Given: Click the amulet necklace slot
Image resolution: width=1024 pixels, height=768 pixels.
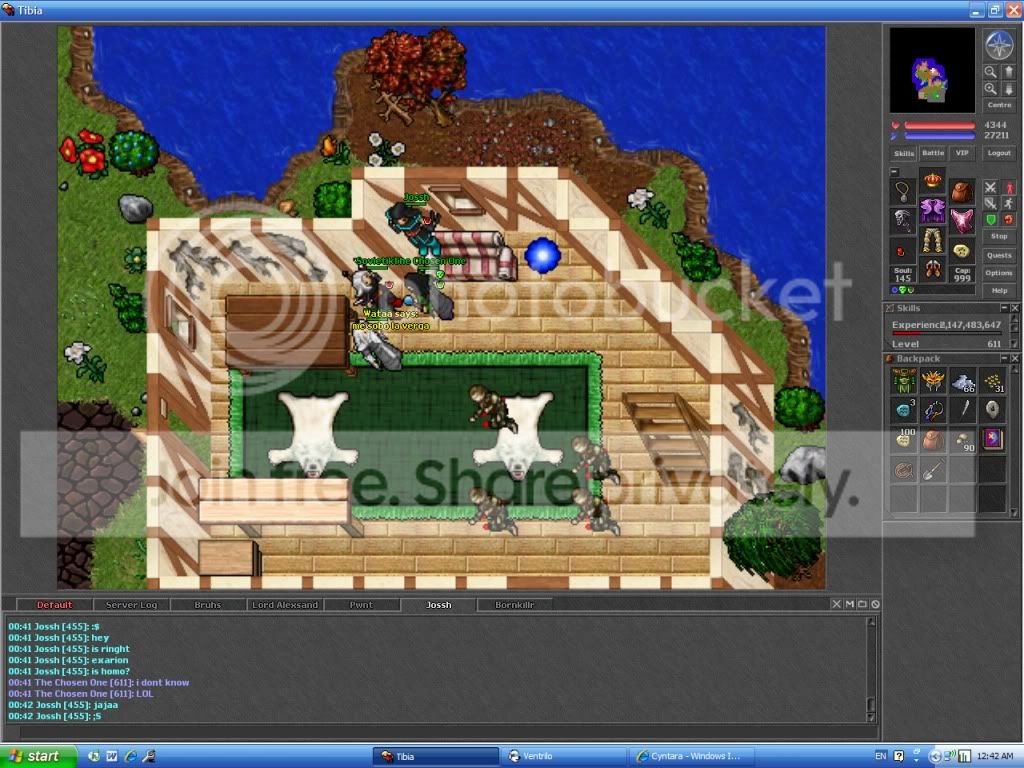Looking at the screenshot, I should point(903,191).
